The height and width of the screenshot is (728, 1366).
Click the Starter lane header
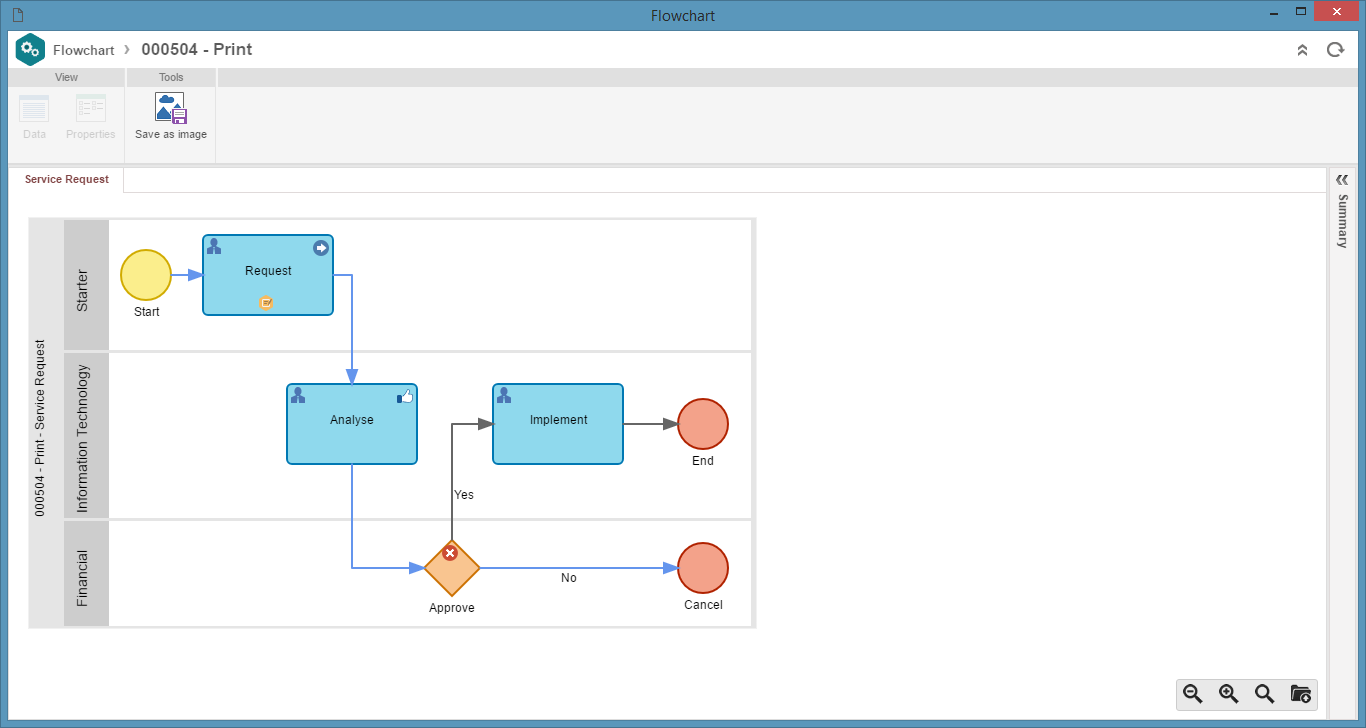86,285
